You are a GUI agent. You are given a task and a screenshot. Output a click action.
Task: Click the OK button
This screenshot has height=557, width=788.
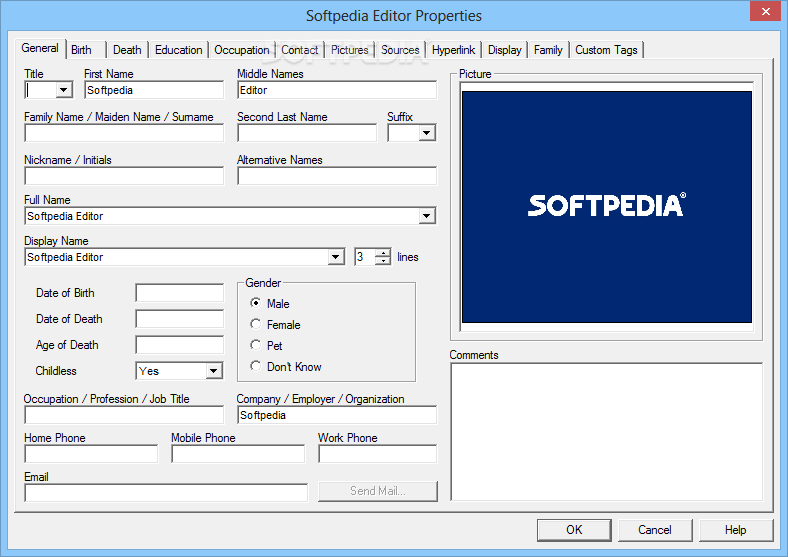point(574,530)
